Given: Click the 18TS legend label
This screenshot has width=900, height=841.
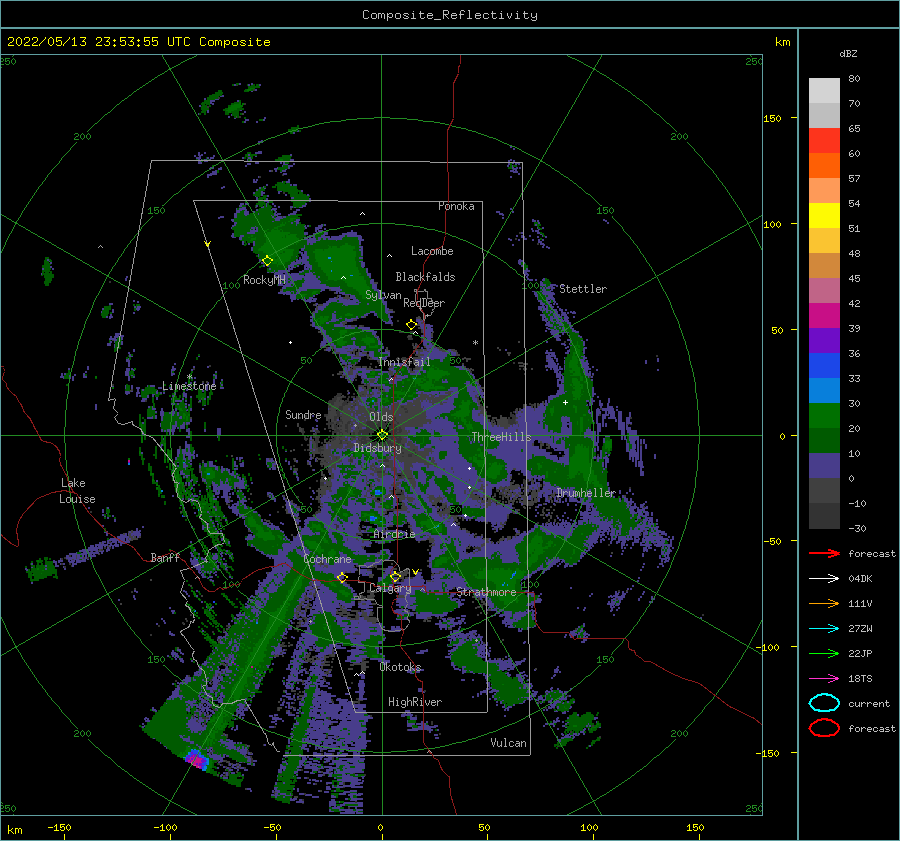Looking at the screenshot, I should pyautogui.click(x=860, y=679).
